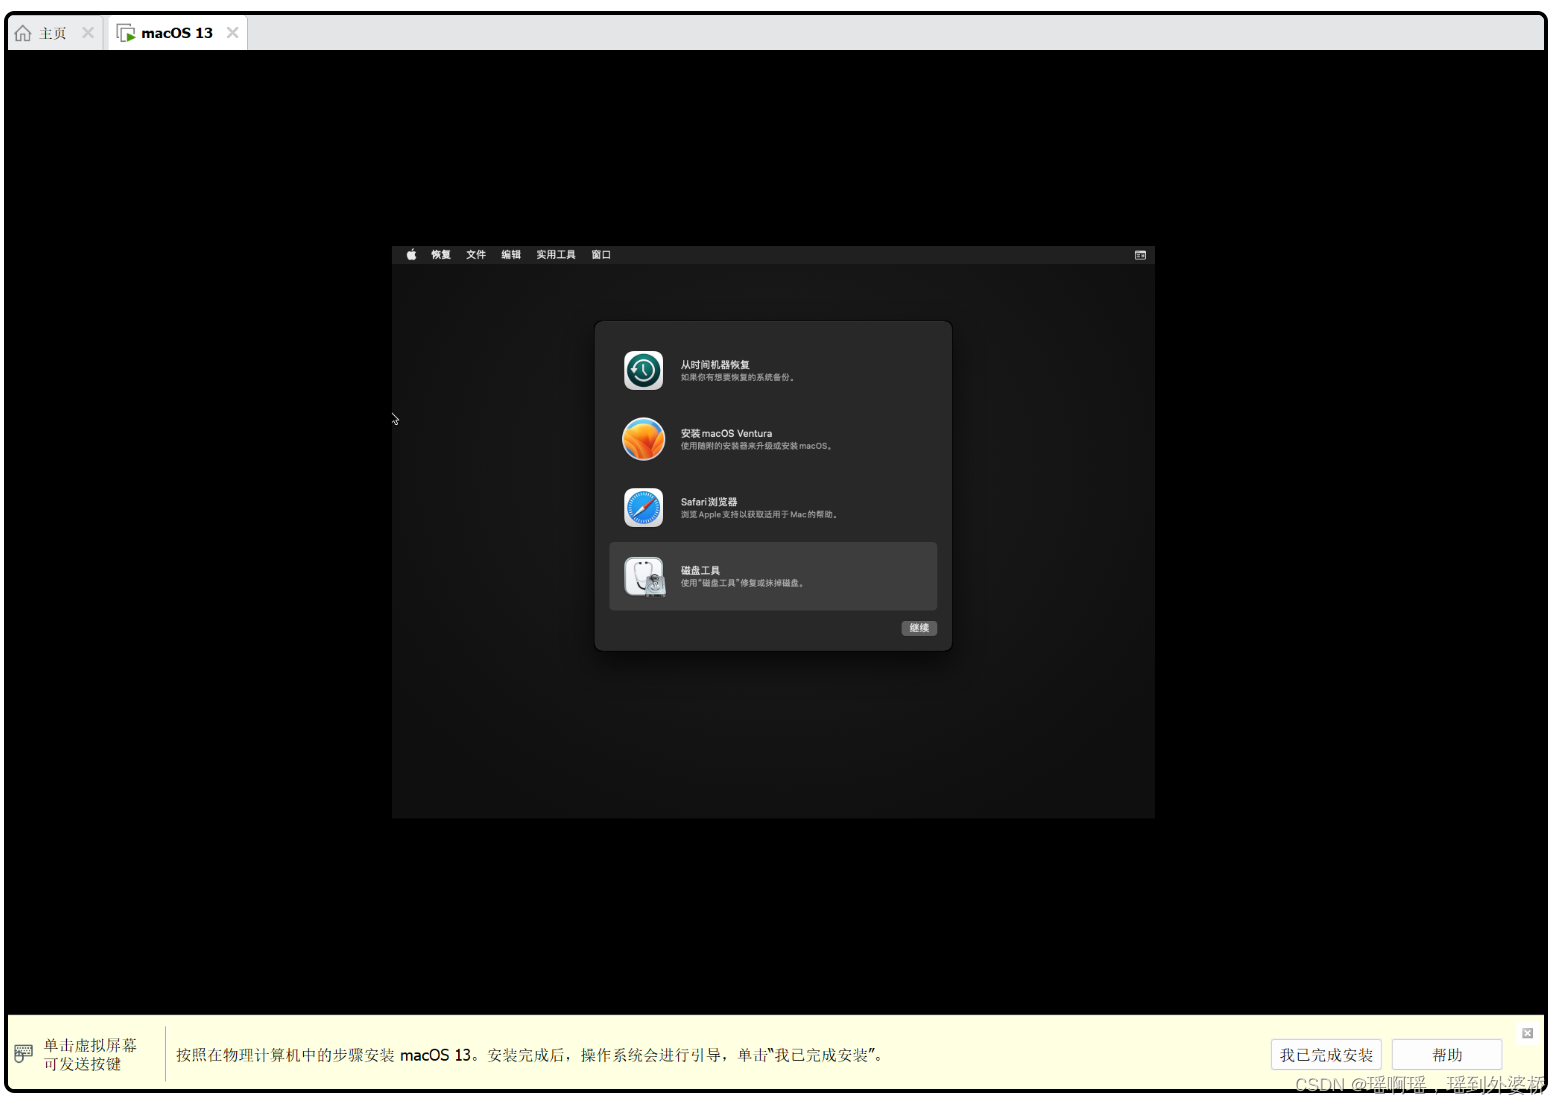Image resolution: width=1562 pixels, height=1105 pixels.
Task: Close the macOS 13 tab
Action: point(232,33)
